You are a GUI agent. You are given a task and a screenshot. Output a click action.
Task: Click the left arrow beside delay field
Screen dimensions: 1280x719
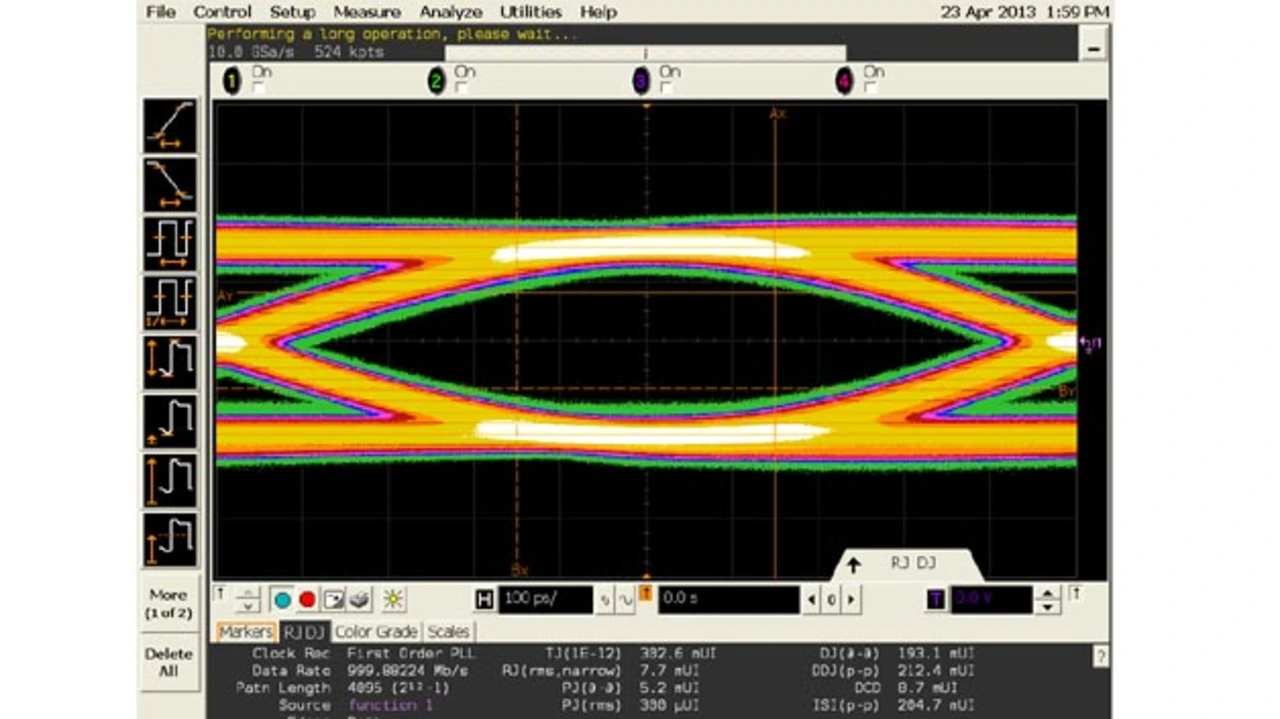[x=812, y=600]
